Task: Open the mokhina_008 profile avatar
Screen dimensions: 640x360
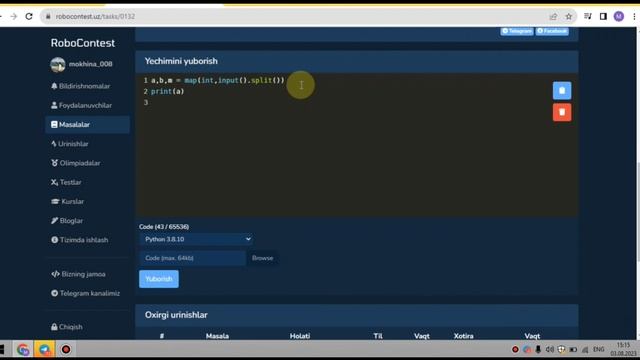Action: click(58, 64)
